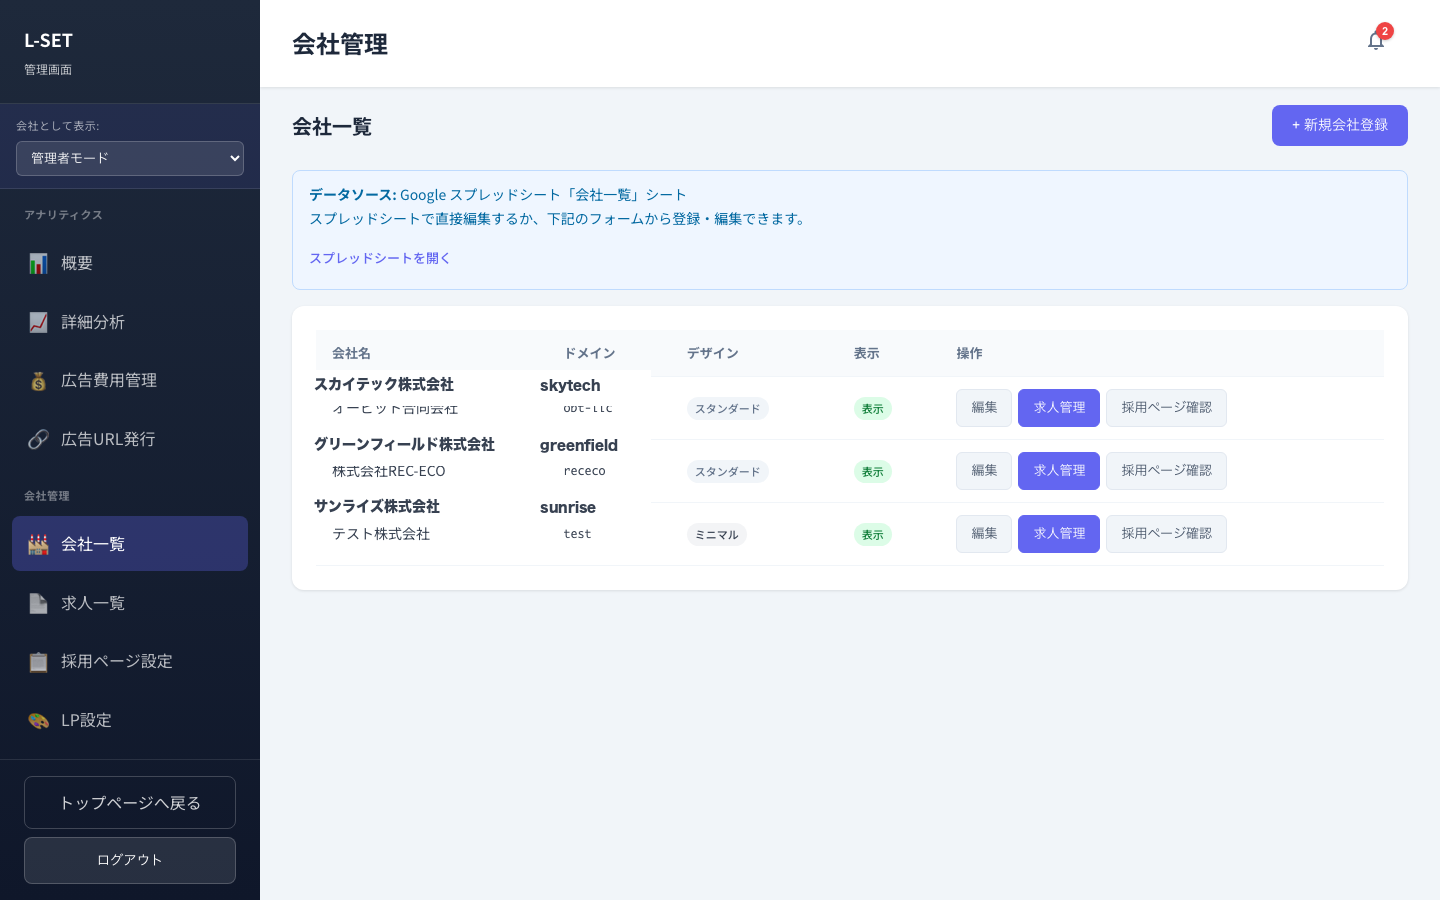Open the notification bell showing 2 alerts
1440x900 pixels.
pyautogui.click(x=1376, y=41)
